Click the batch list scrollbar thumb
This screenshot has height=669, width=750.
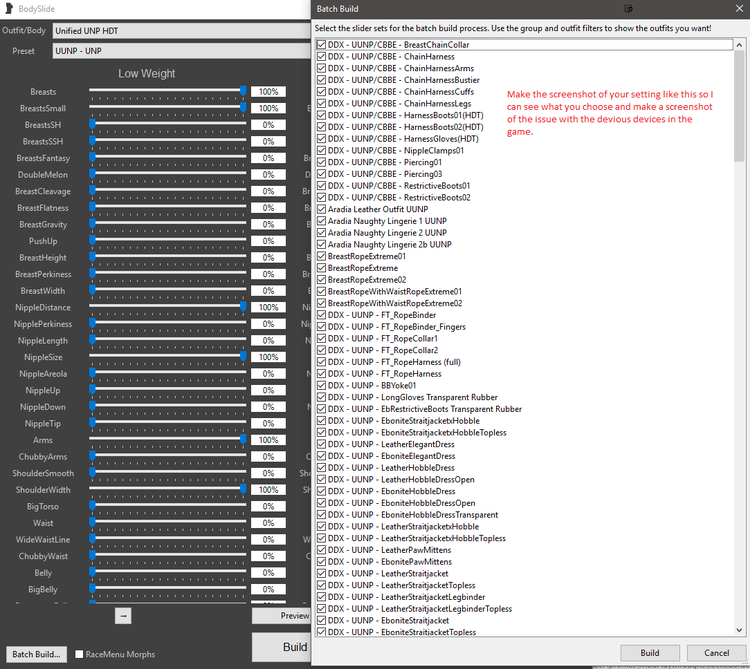(x=739, y=106)
